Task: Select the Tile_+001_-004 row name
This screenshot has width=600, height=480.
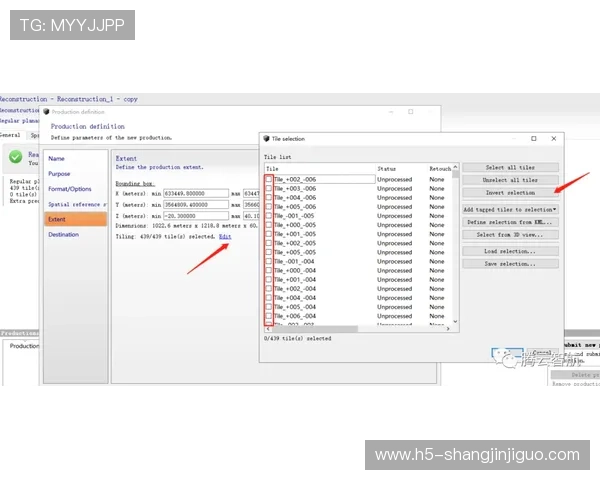Action: [x=295, y=280]
